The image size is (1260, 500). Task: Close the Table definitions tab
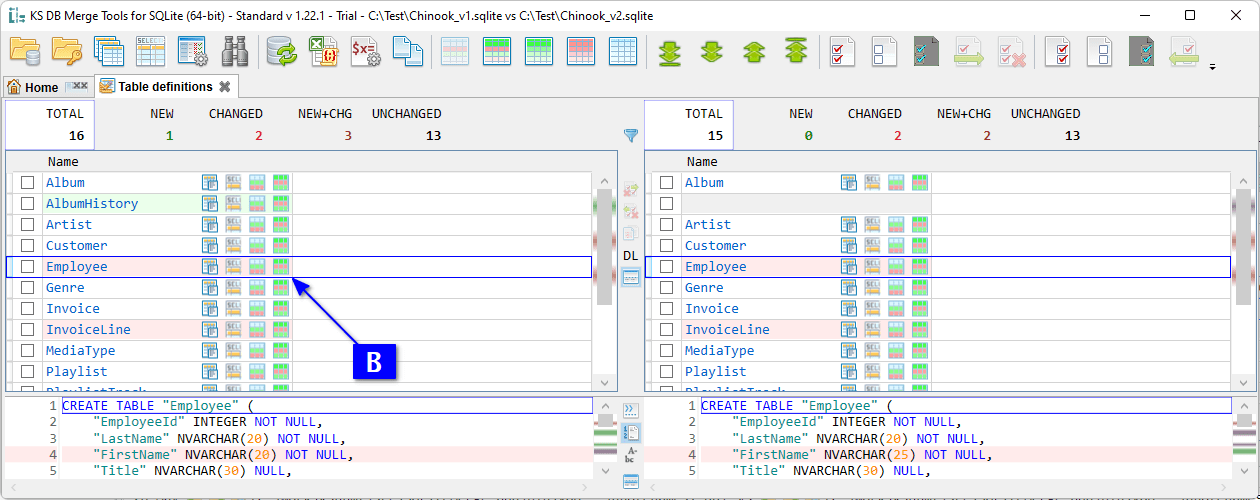tap(225, 87)
